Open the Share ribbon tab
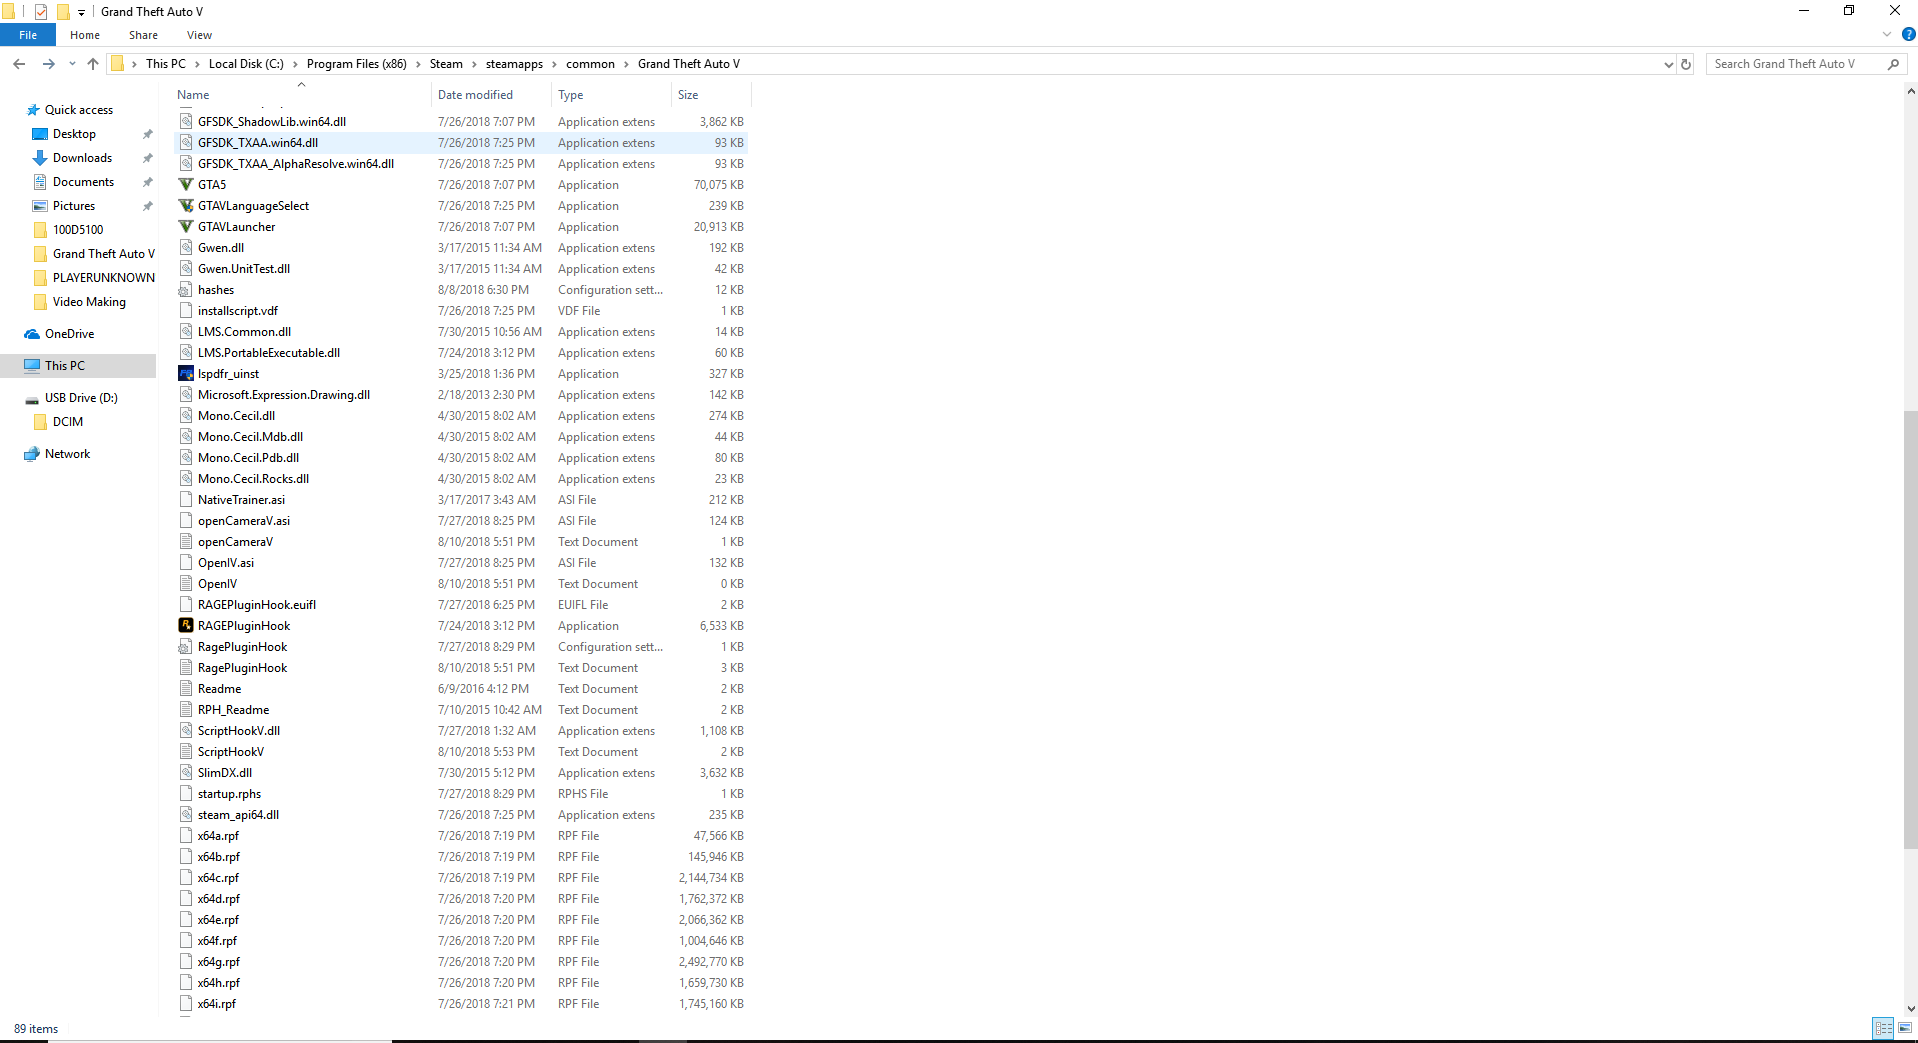This screenshot has height=1043, width=1918. pos(143,35)
